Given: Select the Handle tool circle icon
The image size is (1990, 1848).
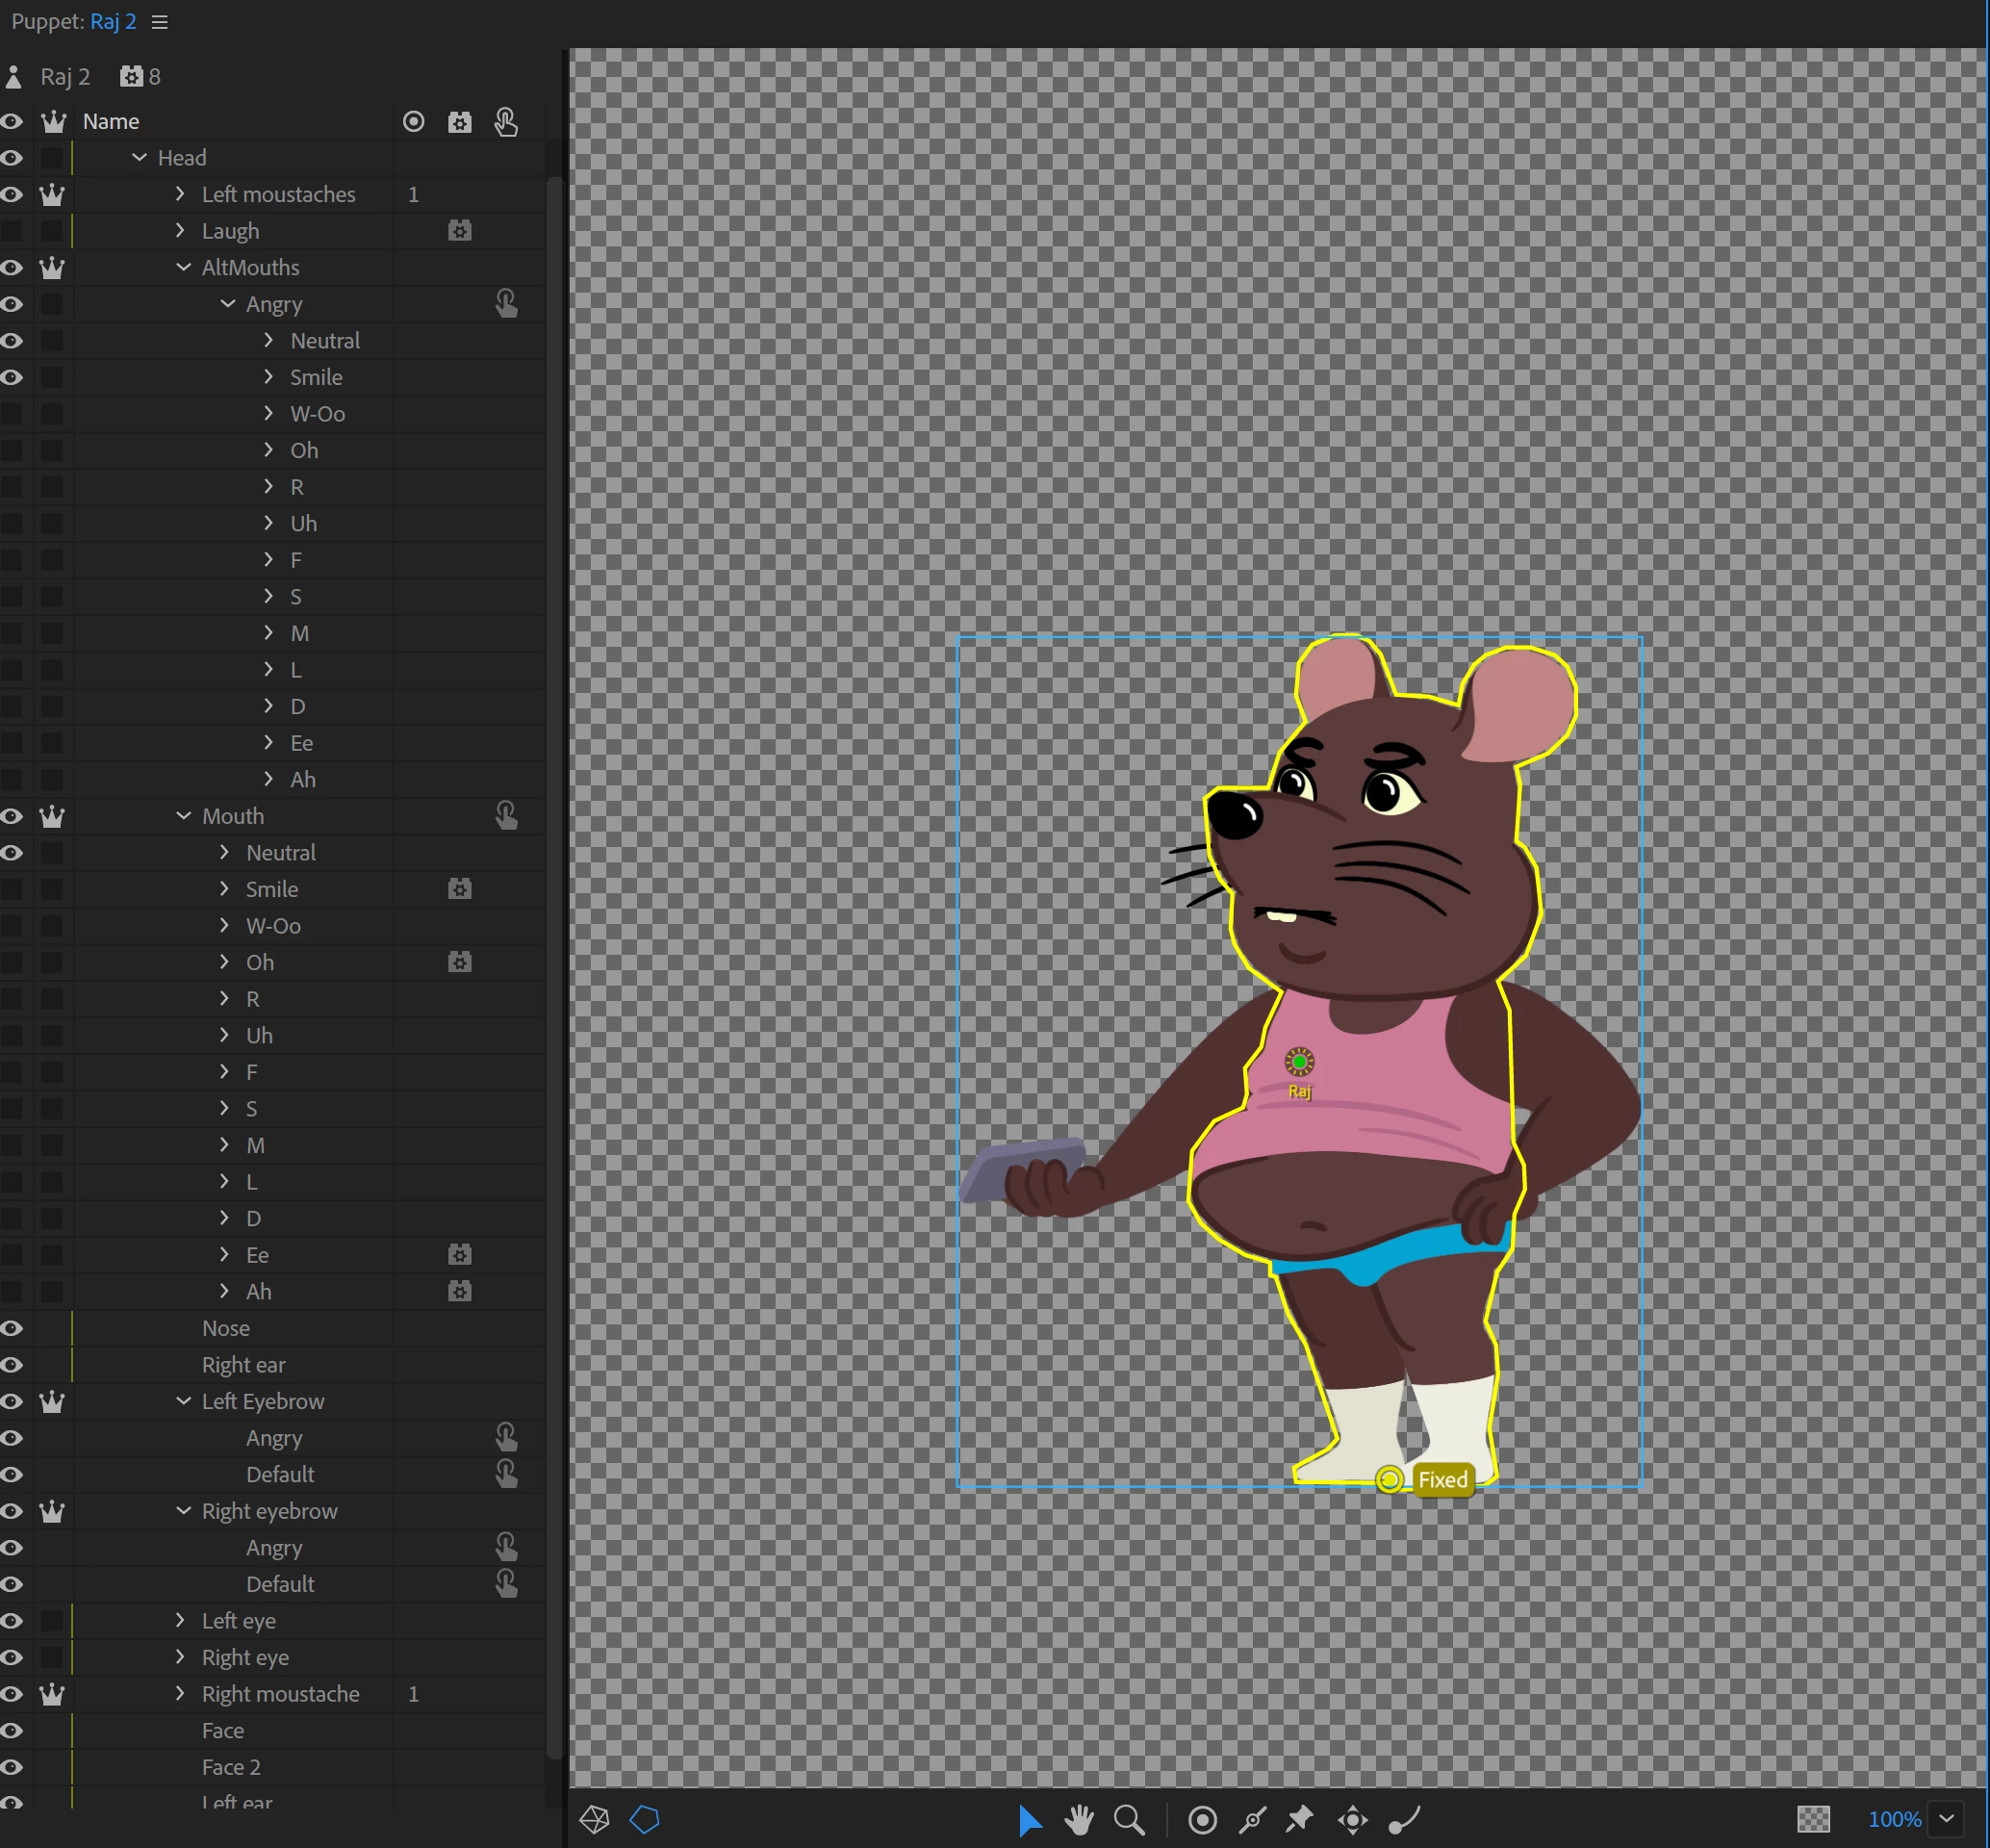Looking at the screenshot, I should click(x=1202, y=1819).
